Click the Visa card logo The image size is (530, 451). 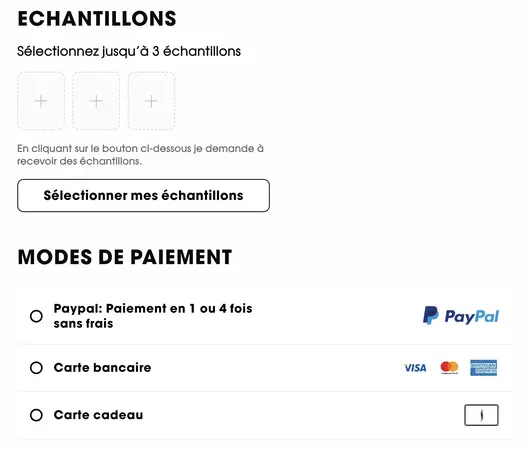pos(415,368)
